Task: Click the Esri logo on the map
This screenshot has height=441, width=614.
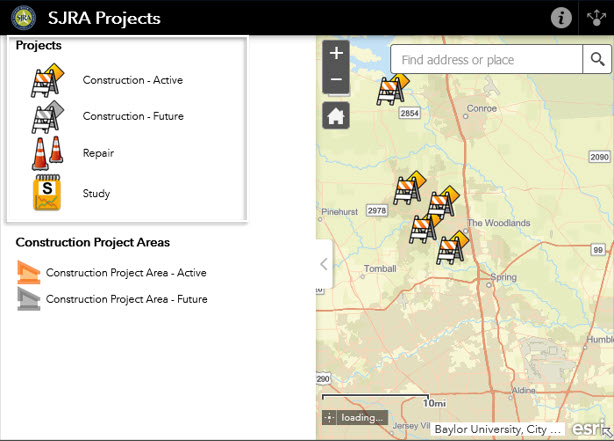Action: 589,428
